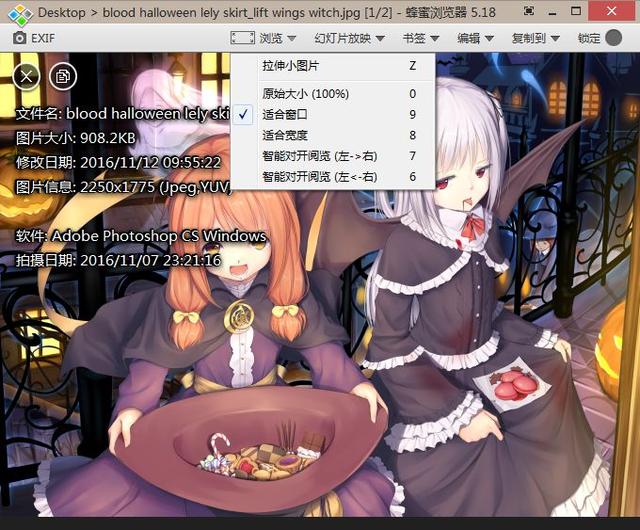640x530 pixels.
Task: Click the fit-to-window rectangle icon beside 浏览
Action: coord(243,38)
